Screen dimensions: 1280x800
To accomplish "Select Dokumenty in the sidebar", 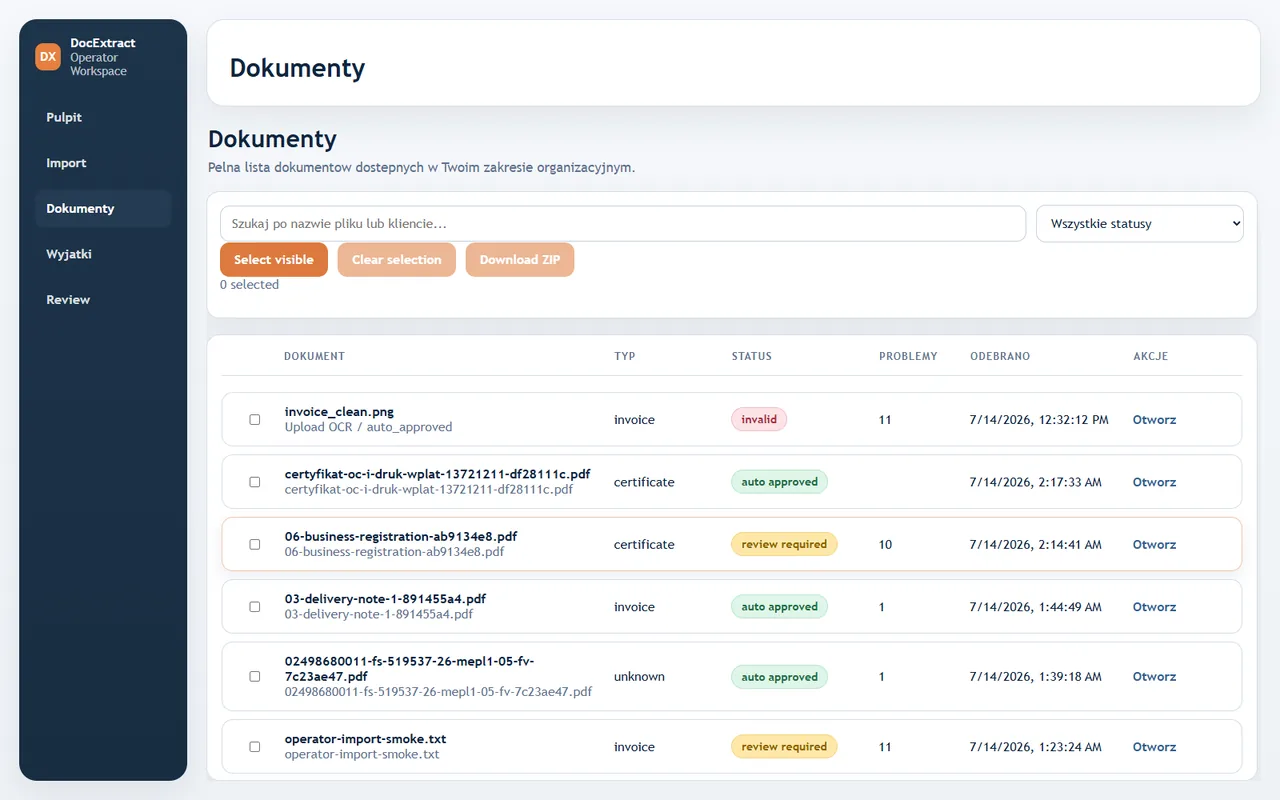I will 103,208.
